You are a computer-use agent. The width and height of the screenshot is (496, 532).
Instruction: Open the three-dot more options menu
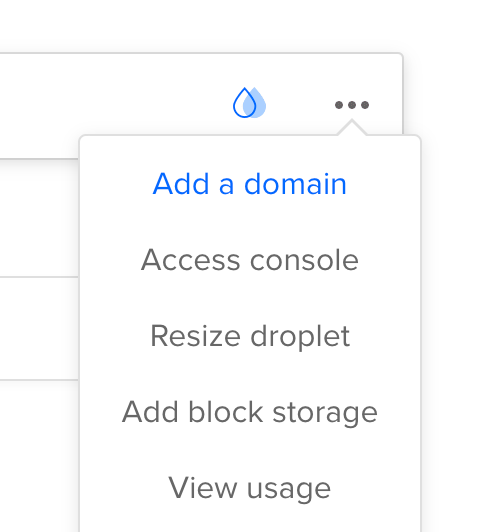tap(352, 105)
